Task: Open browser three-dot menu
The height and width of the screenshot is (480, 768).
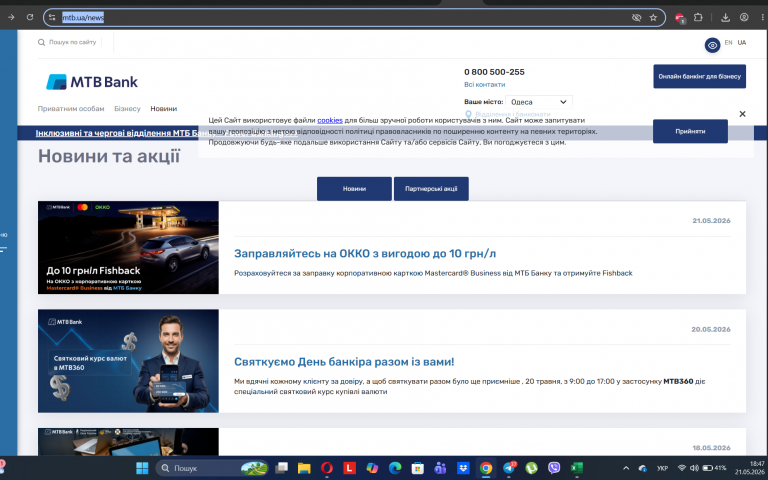Action: pyautogui.click(x=763, y=17)
